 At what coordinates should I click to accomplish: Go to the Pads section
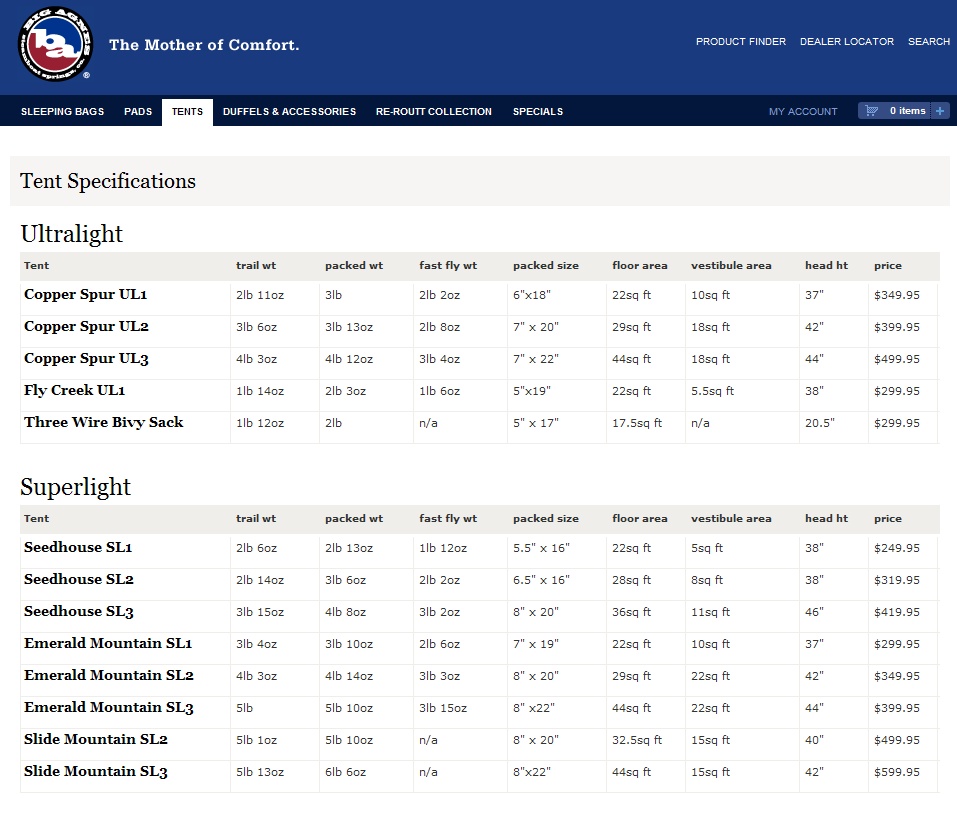[138, 112]
